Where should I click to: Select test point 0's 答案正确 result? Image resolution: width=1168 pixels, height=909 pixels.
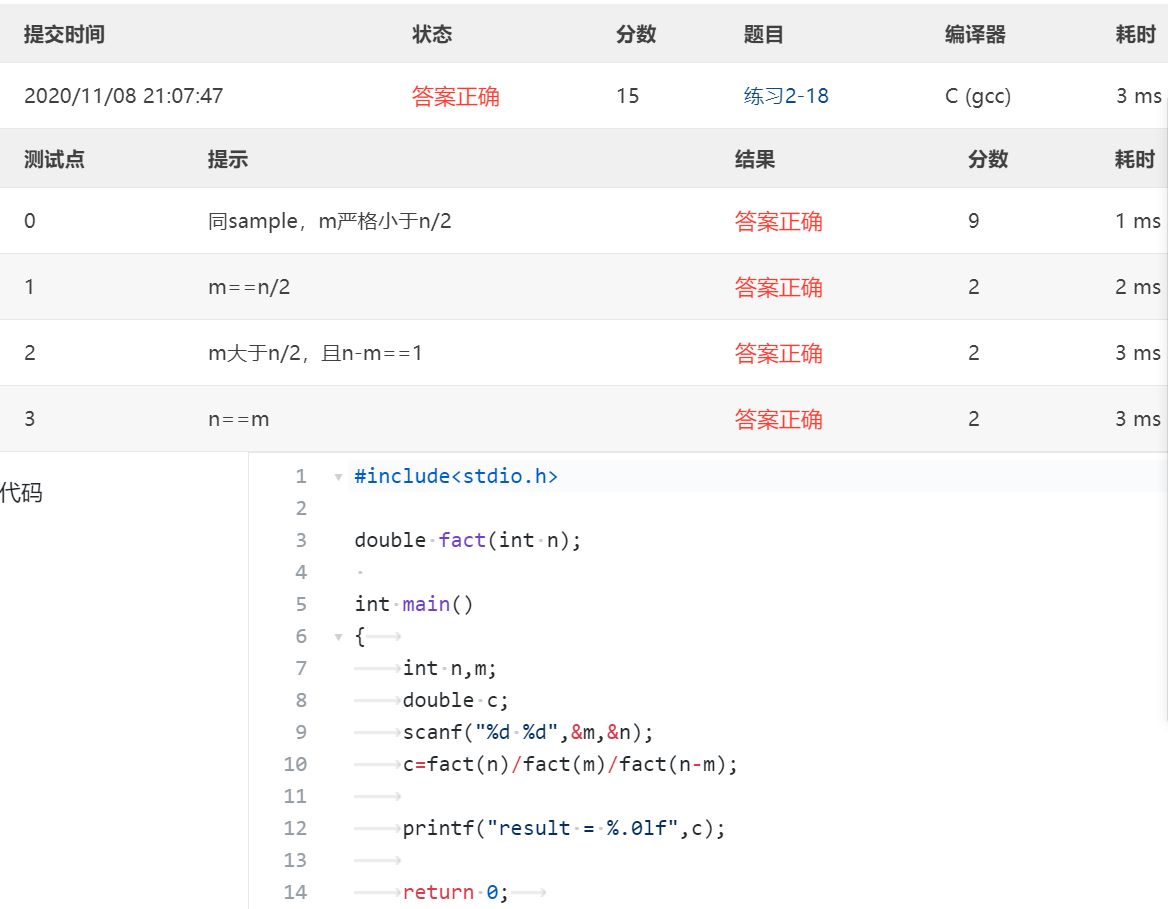tap(778, 221)
